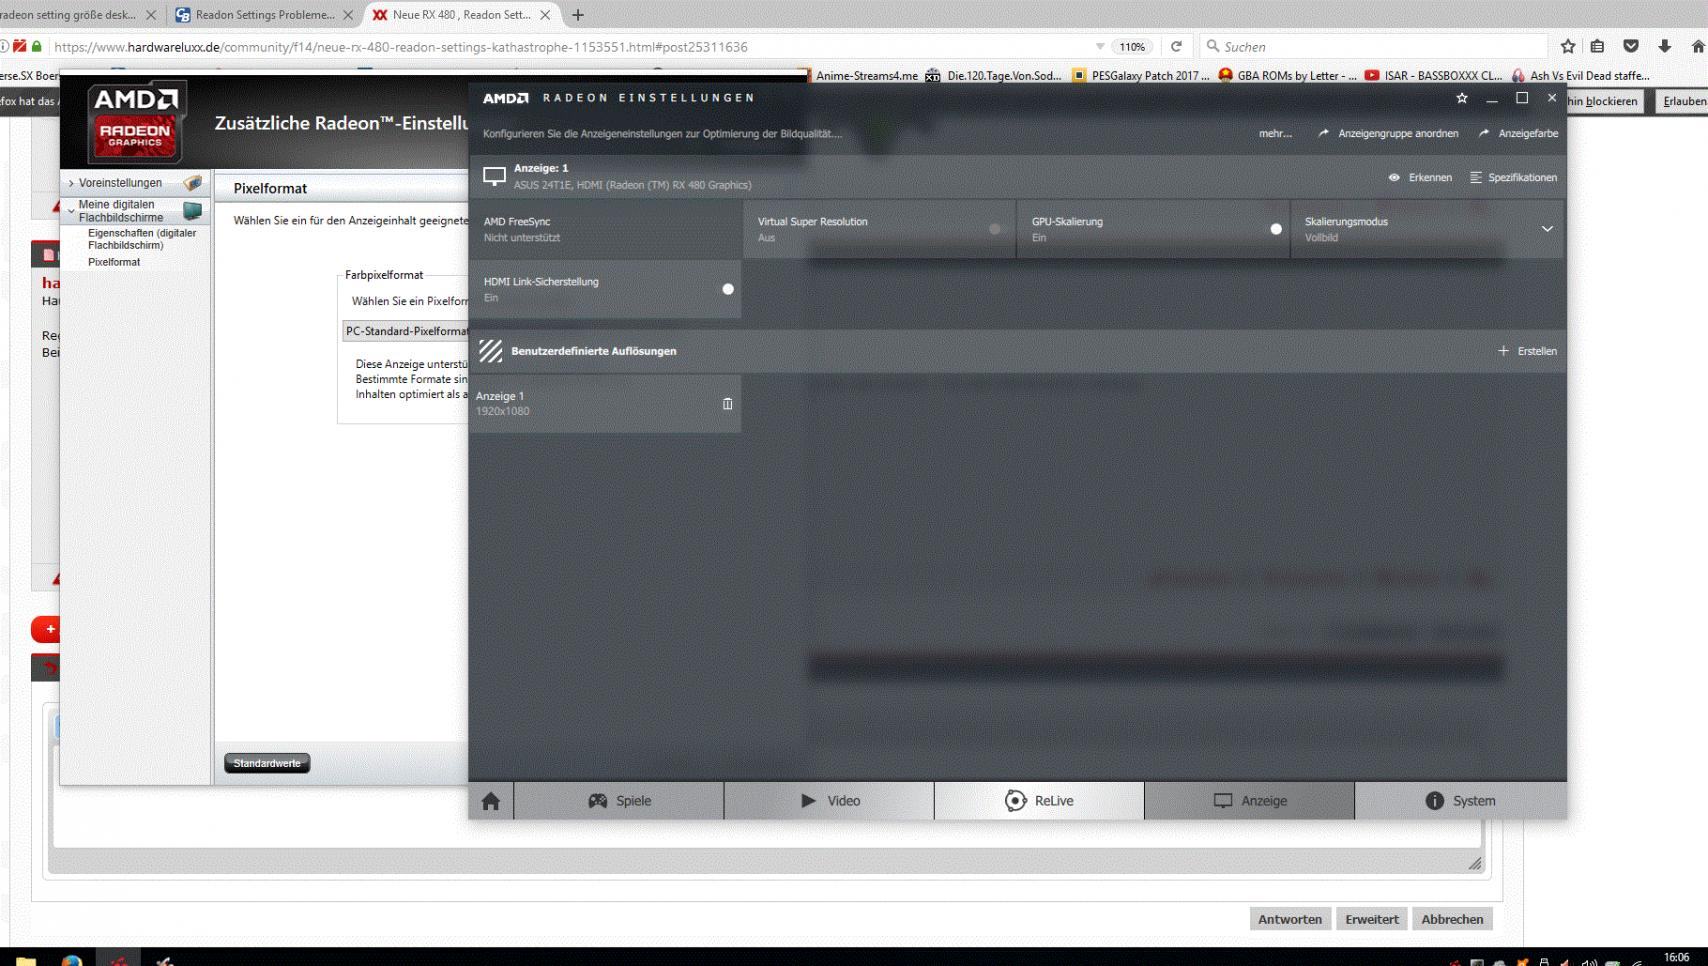The image size is (1708, 966).
Task: Open Anzeigefarbe settings
Action: [x=1518, y=133]
